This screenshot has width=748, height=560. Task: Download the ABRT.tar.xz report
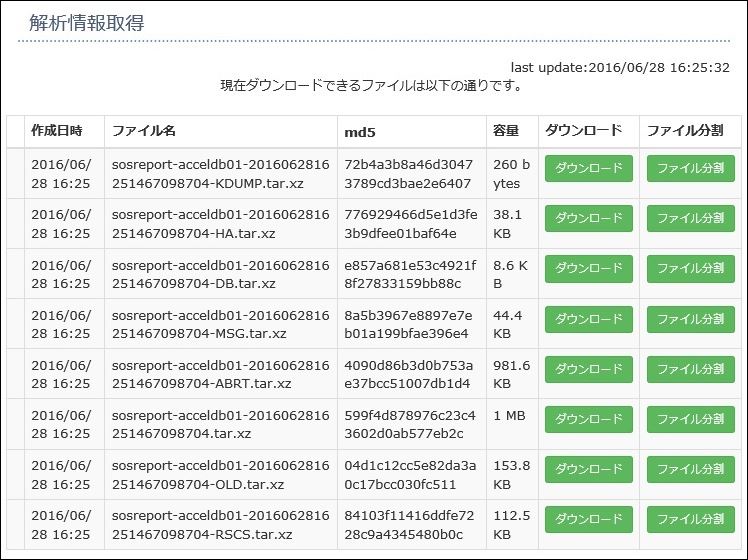589,369
